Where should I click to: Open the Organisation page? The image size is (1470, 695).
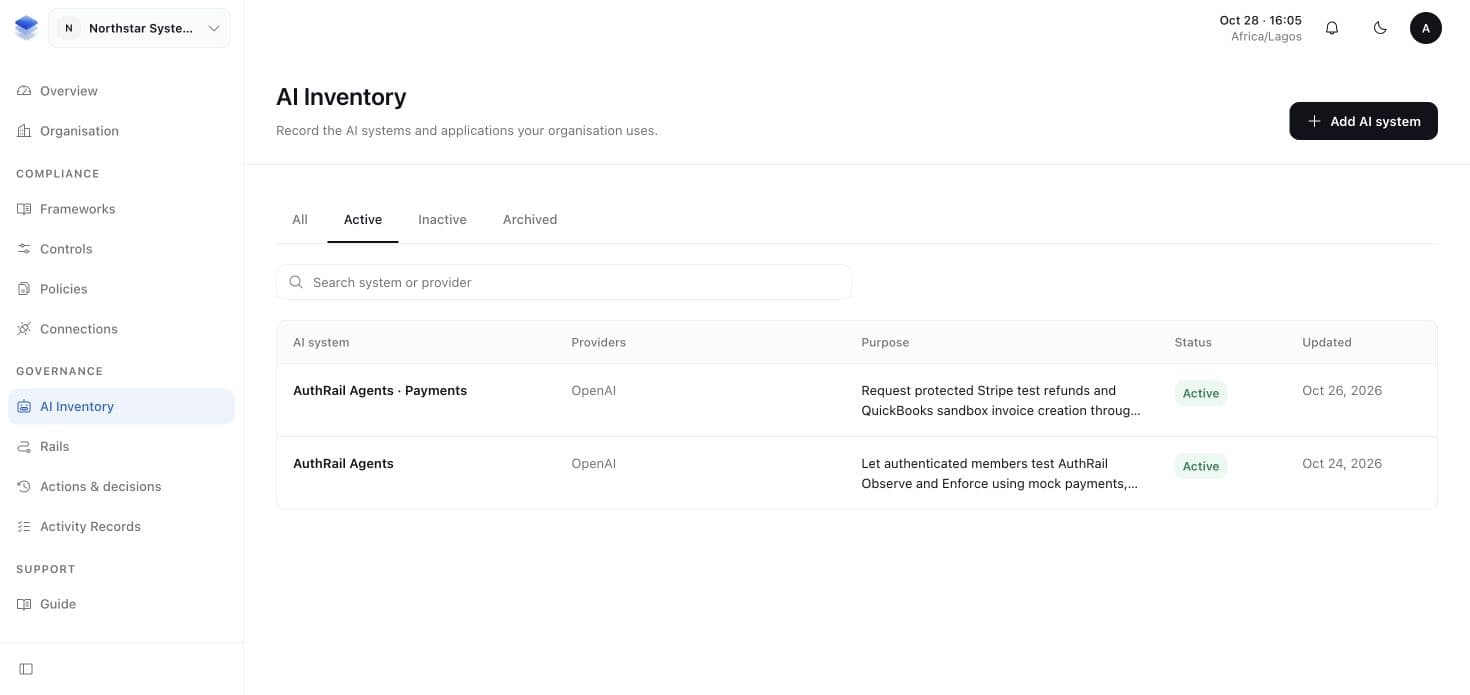point(121,131)
